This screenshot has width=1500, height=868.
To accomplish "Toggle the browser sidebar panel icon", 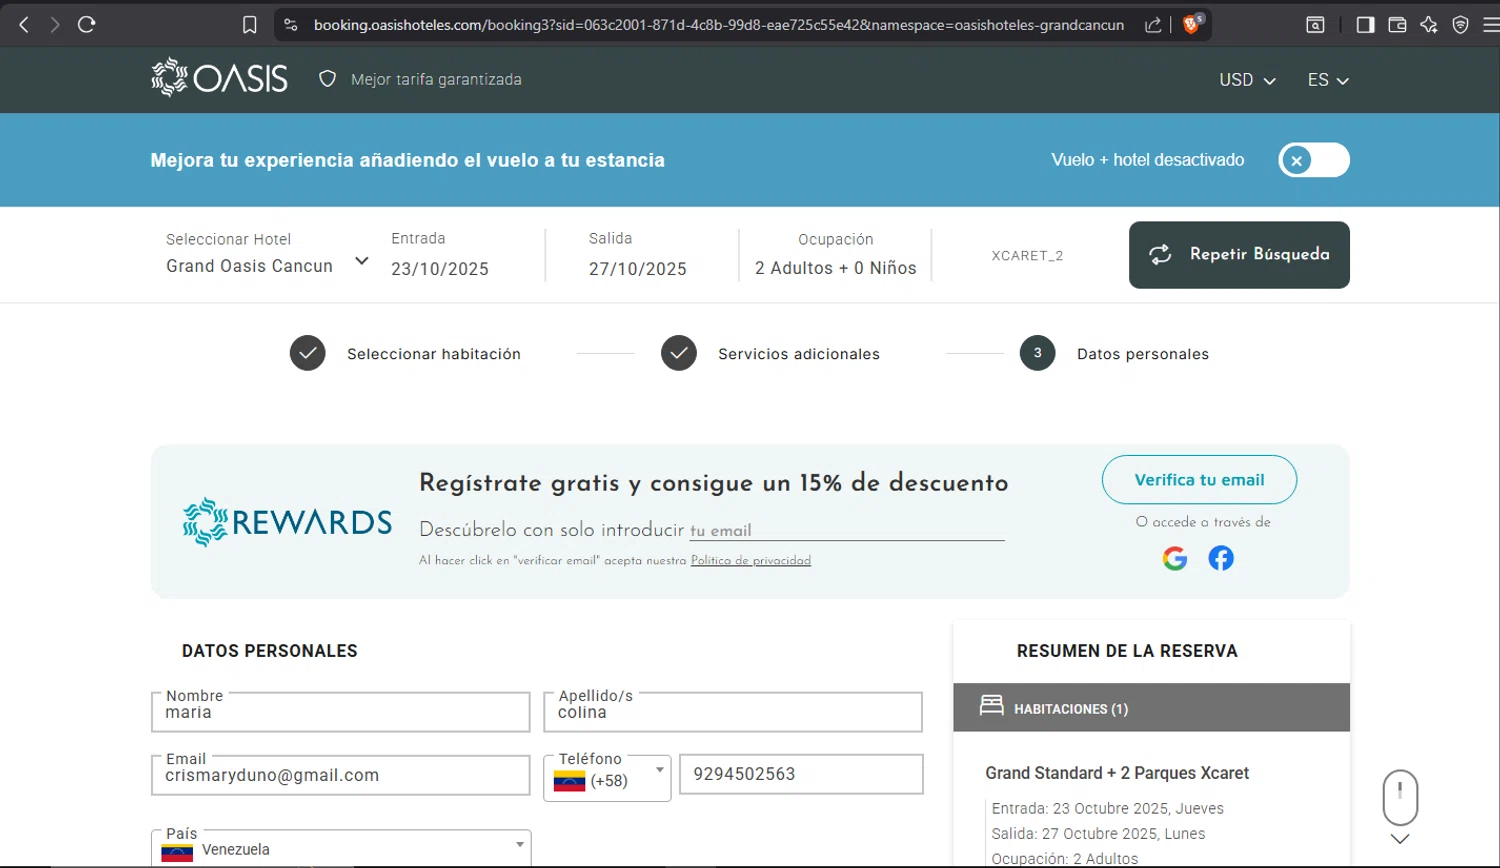I will pyautogui.click(x=1365, y=25).
